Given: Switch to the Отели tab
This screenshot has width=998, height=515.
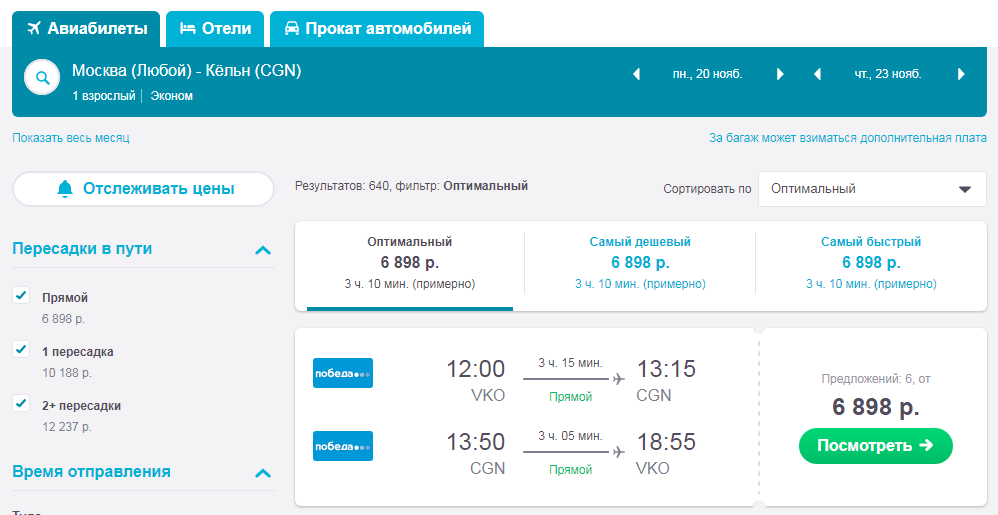Looking at the screenshot, I should tap(215, 29).
